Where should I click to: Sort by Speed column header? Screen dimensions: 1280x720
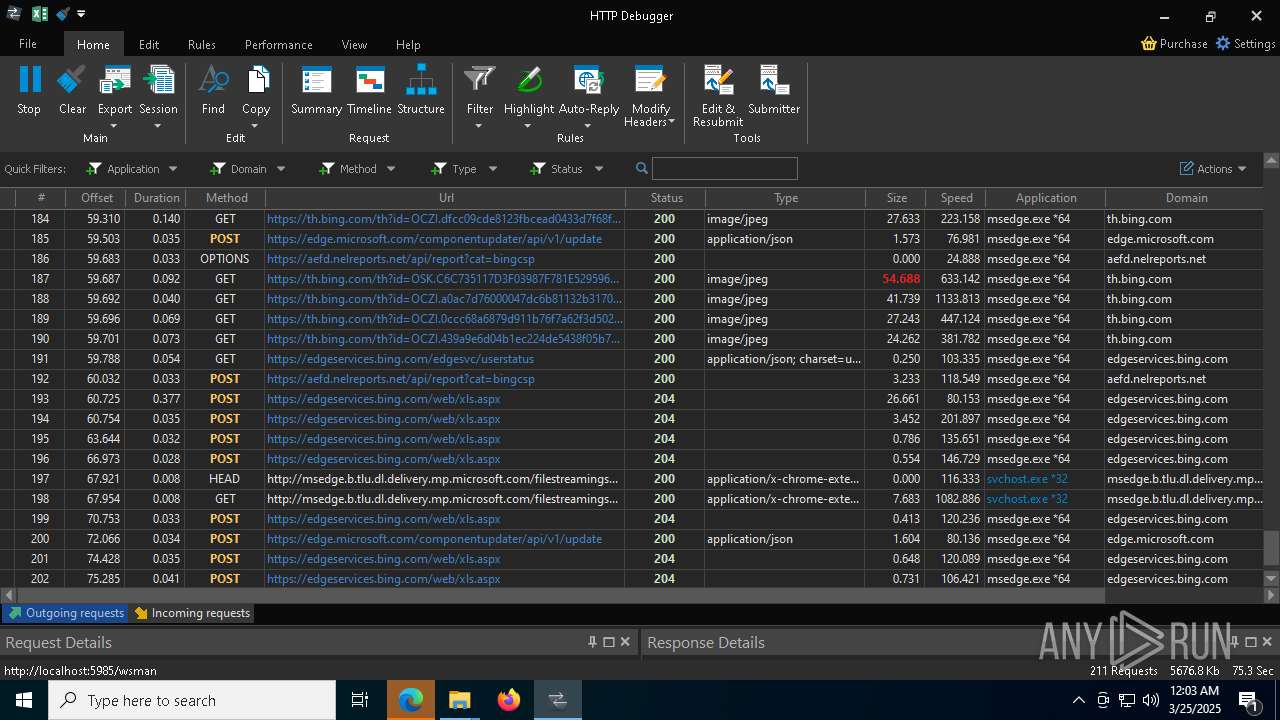click(x=956, y=198)
